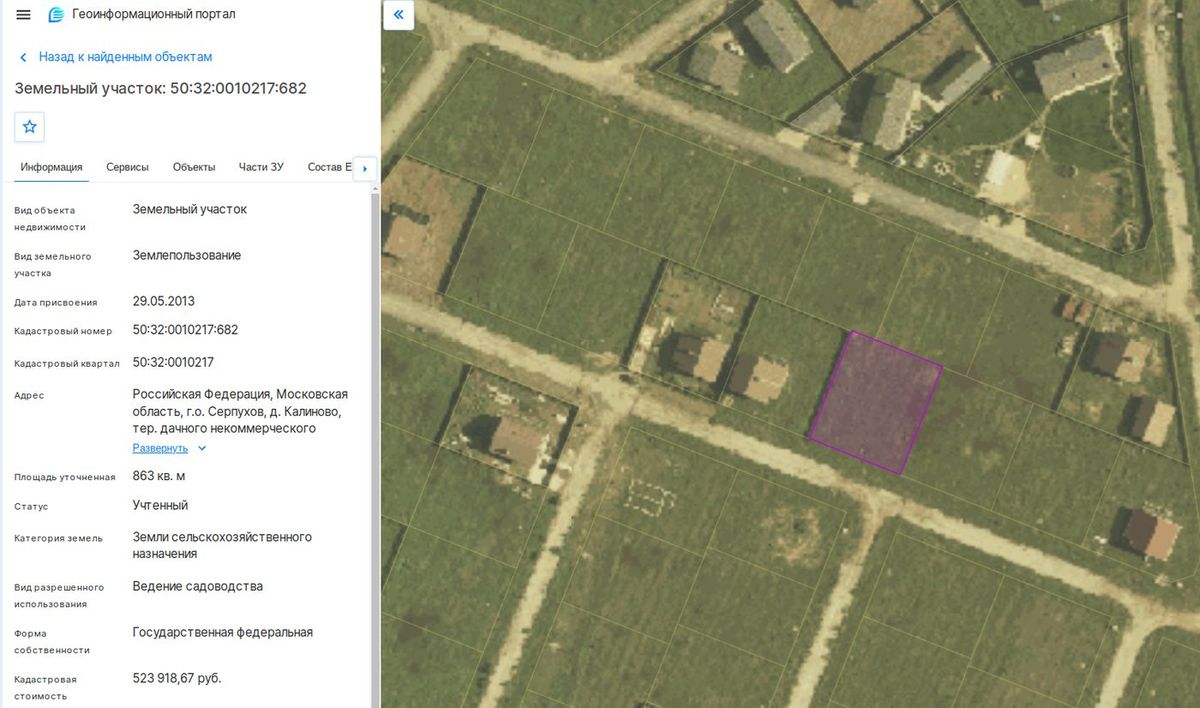Show more tabs with the right arrow
Image resolution: width=1200 pixels, height=708 pixels.
365,168
